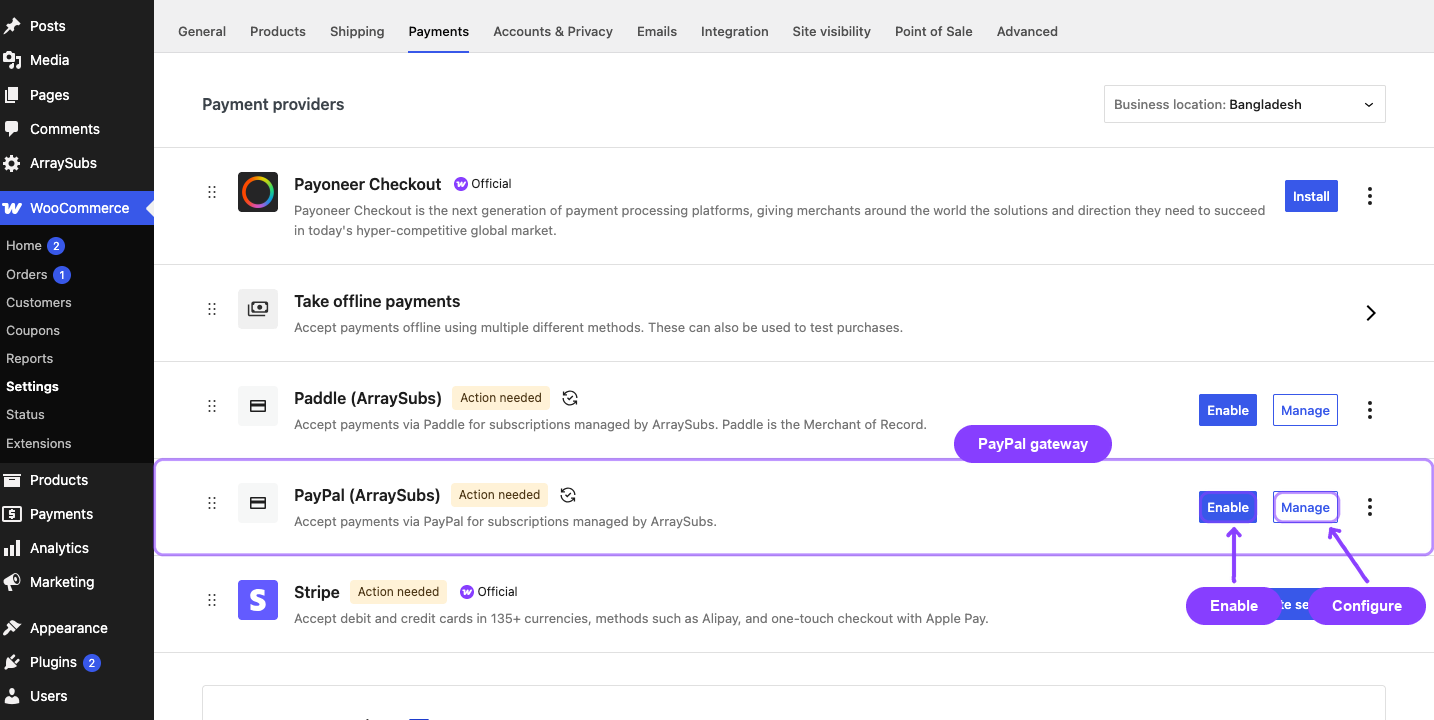Click the Paddle card icon
1434x720 pixels.
[x=258, y=406]
